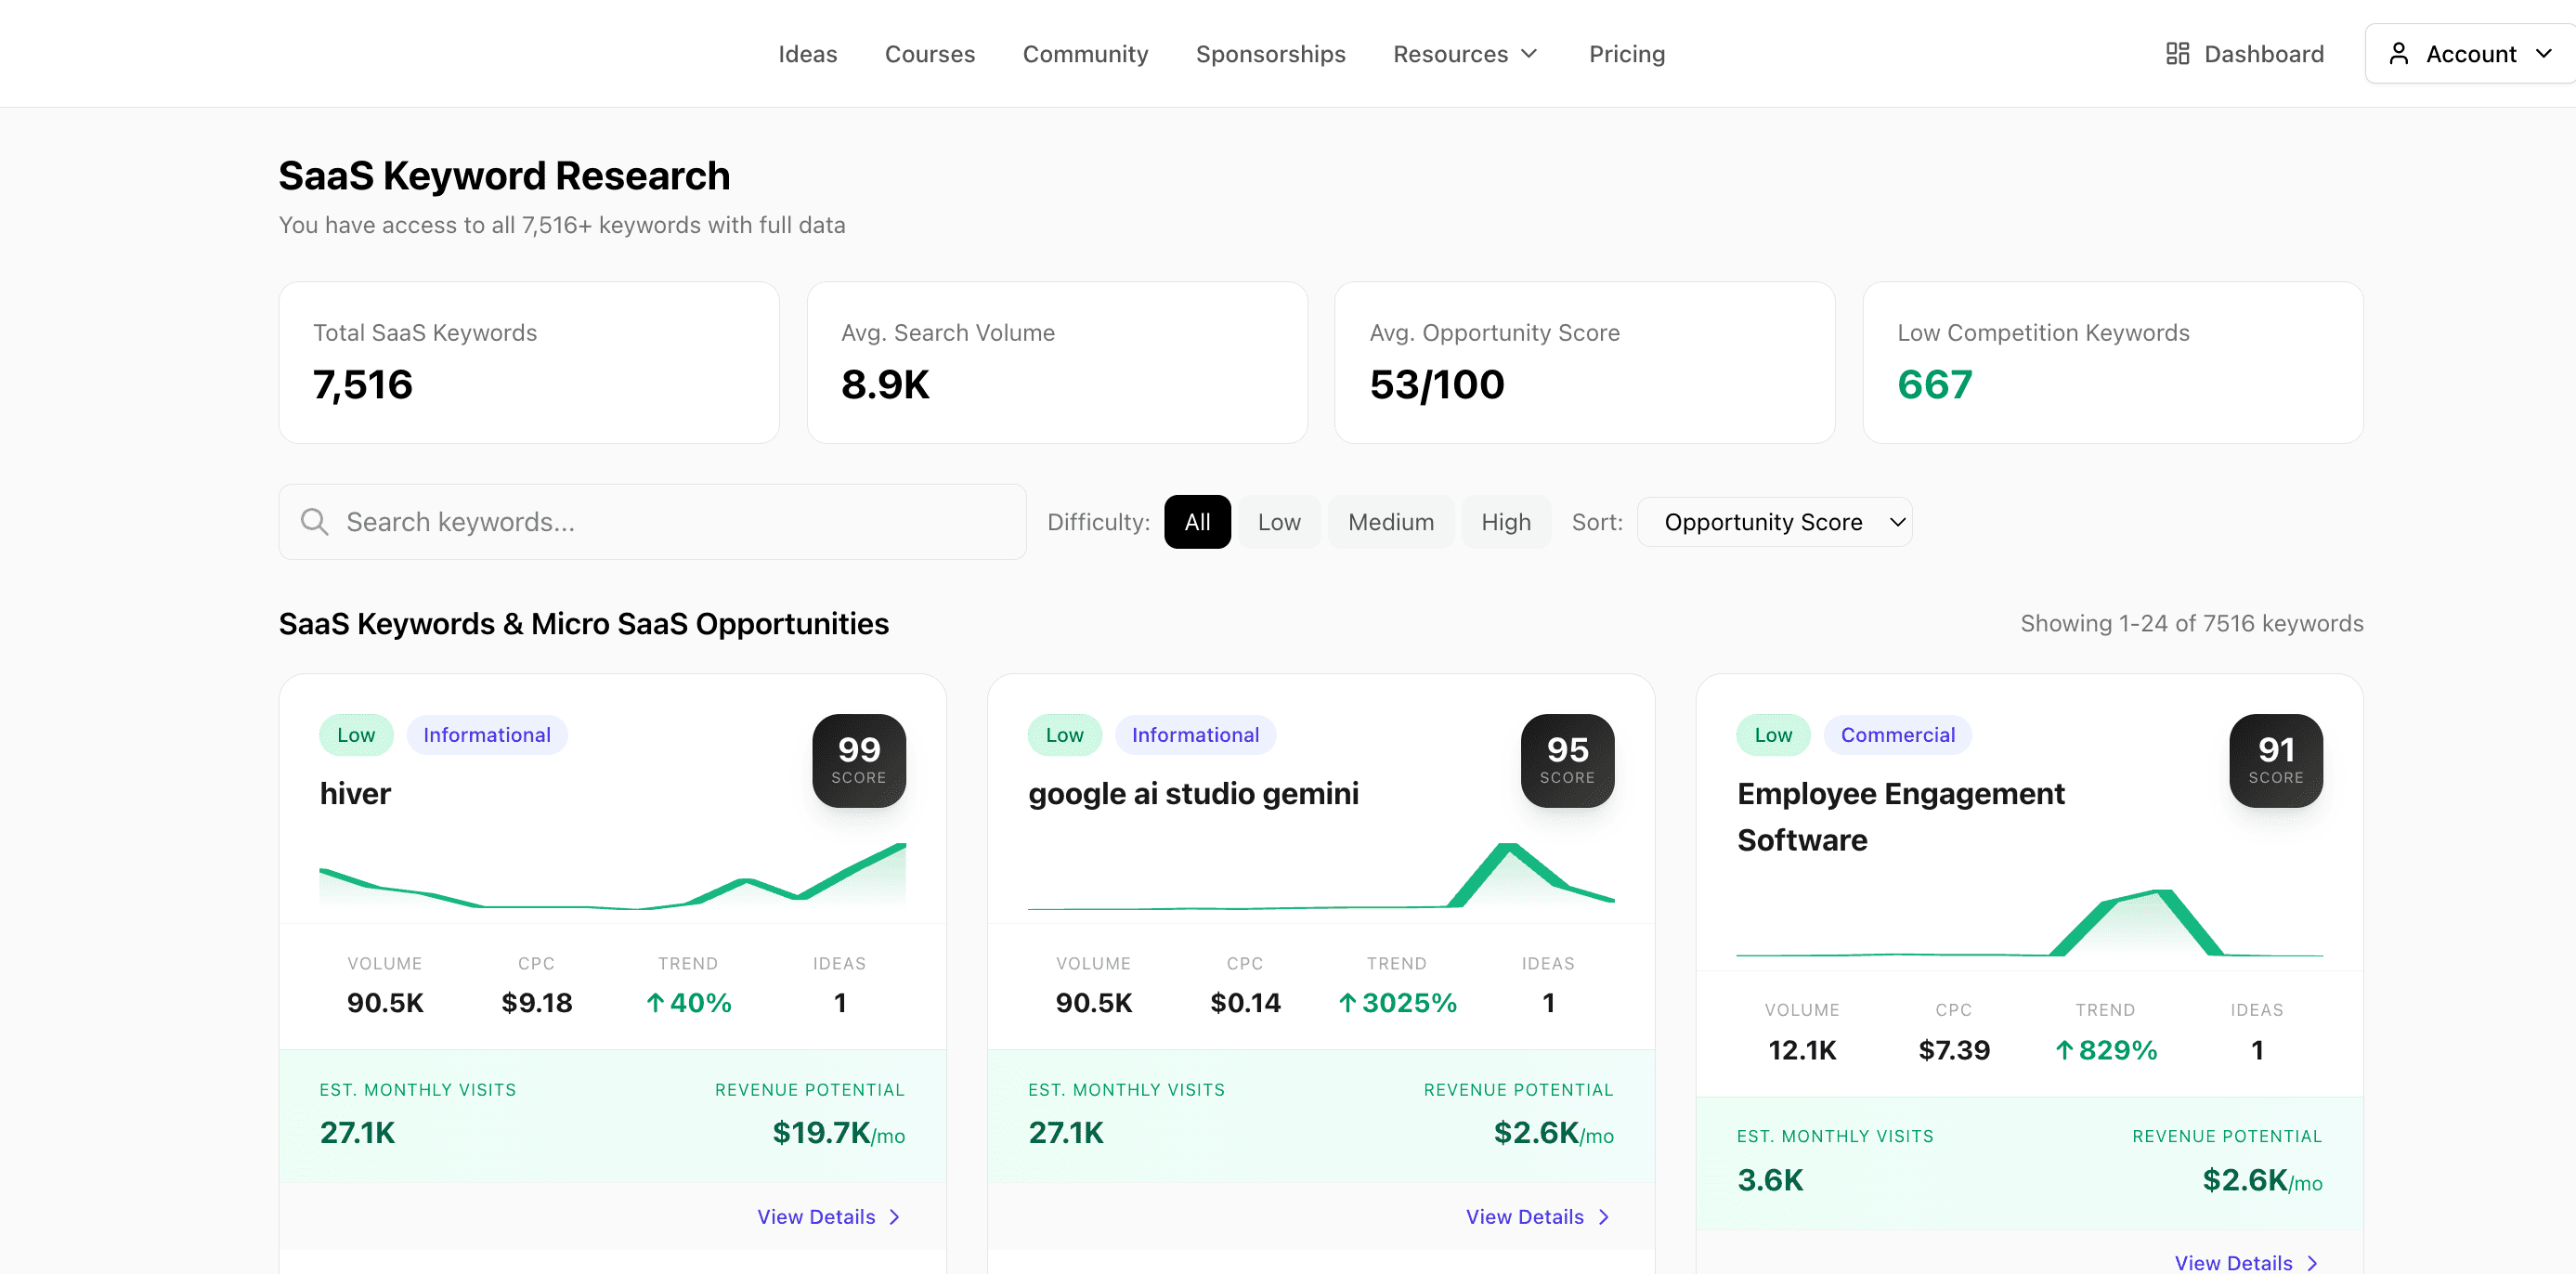Open the Sponsorships menu item
Viewport: 2576px width, 1274px height.
click(1270, 53)
